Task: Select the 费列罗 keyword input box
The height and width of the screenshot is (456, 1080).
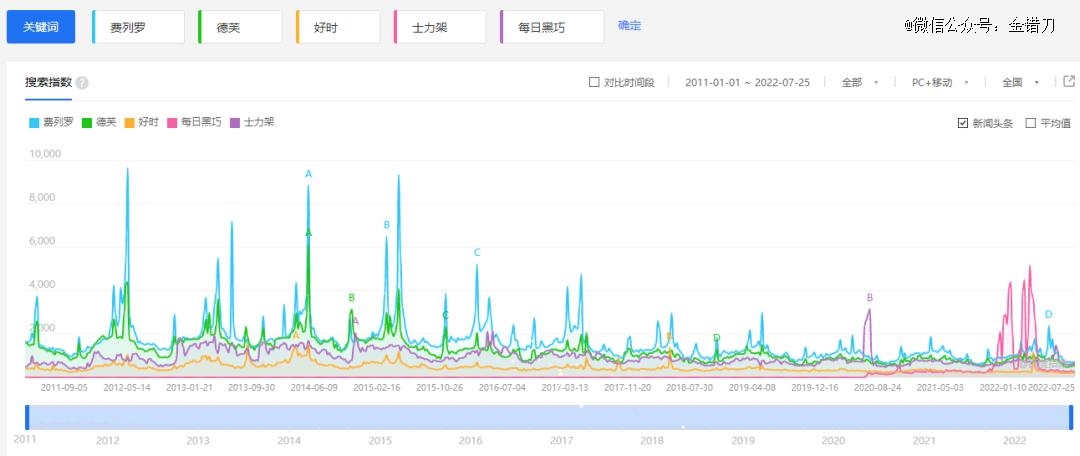Action: [138, 27]
